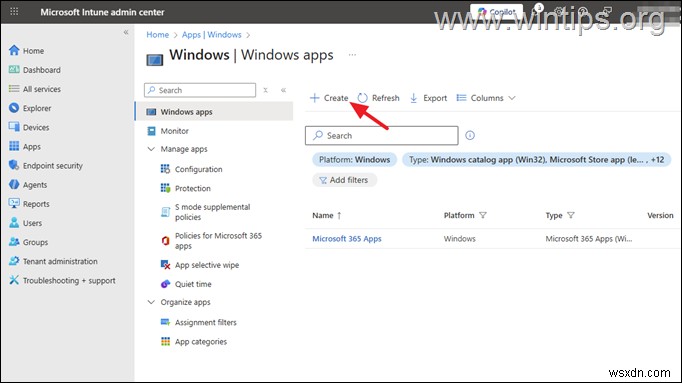Click the Home house icon in sidebar
This screenshot has height=383, width=682.
14,50
